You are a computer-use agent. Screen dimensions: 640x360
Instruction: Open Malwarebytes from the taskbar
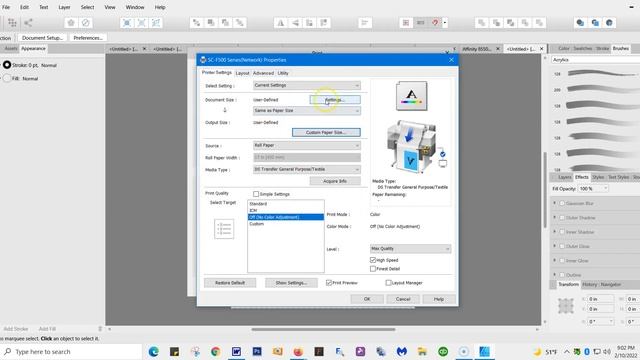pos(402,351)
